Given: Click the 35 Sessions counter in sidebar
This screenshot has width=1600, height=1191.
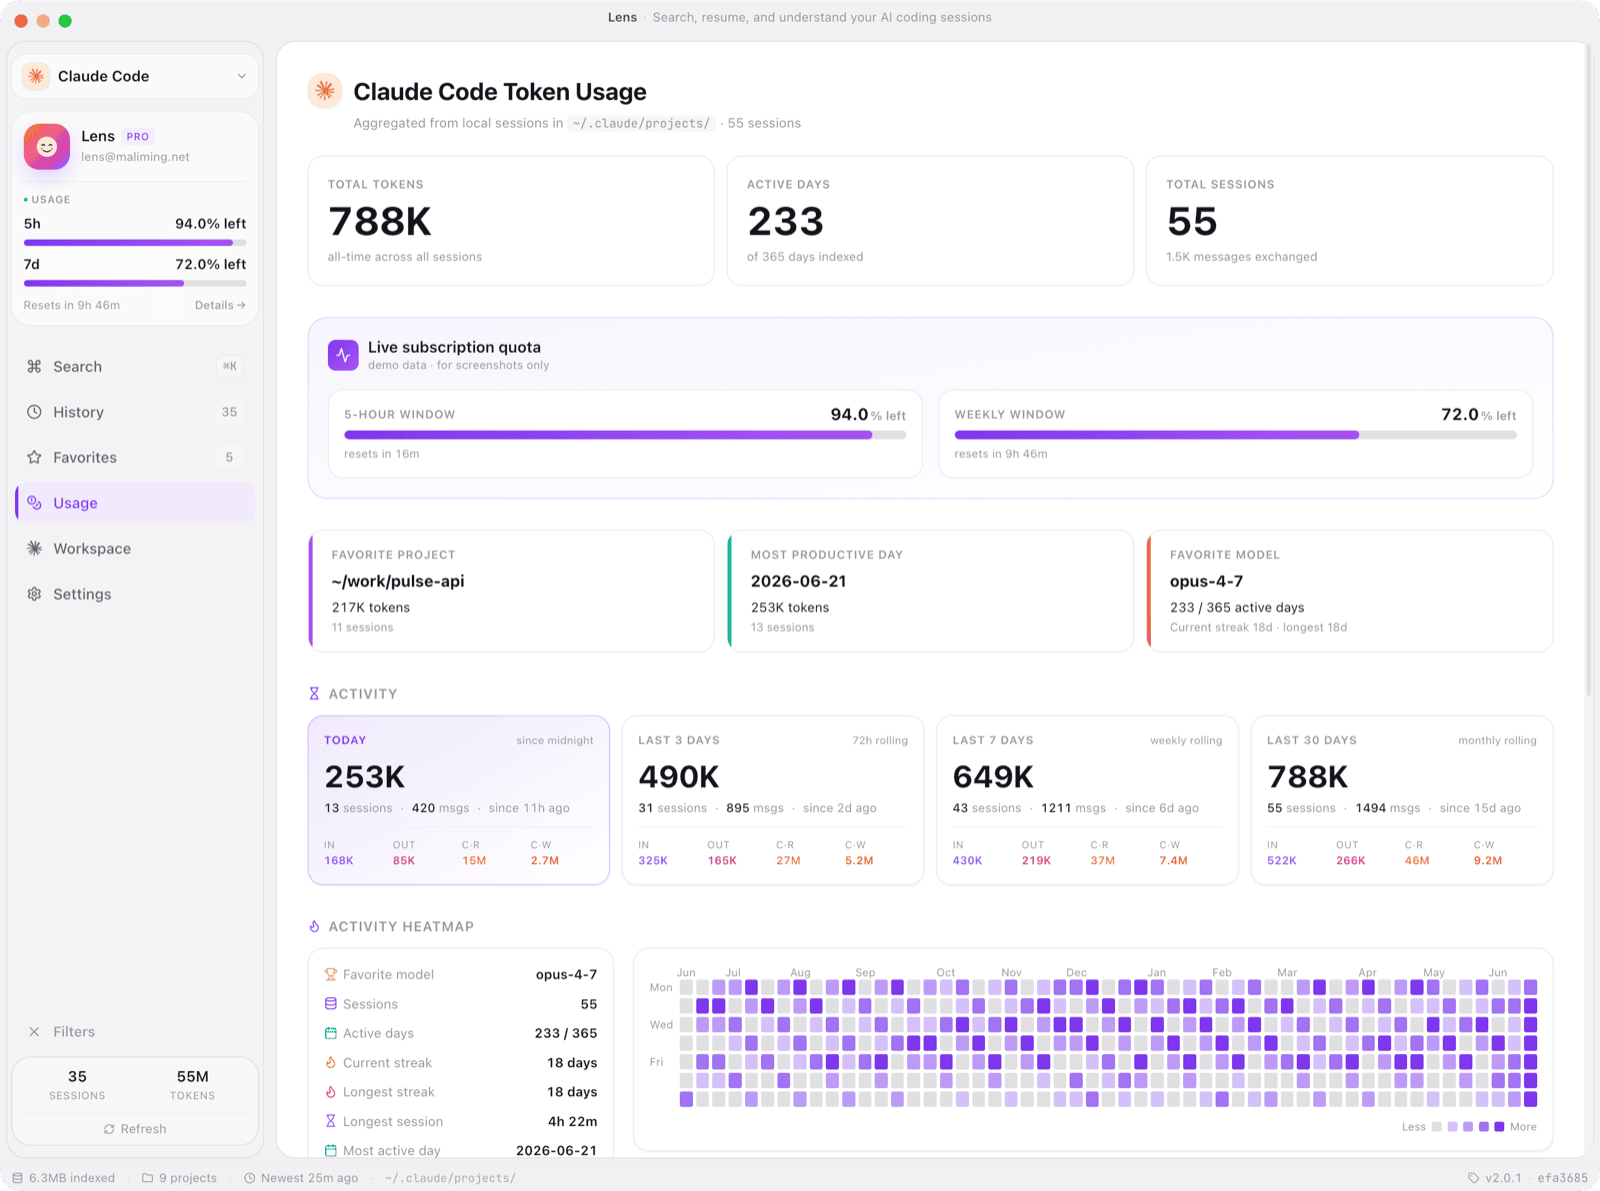Looking at the screenshot, I should tap(77, 1085).
